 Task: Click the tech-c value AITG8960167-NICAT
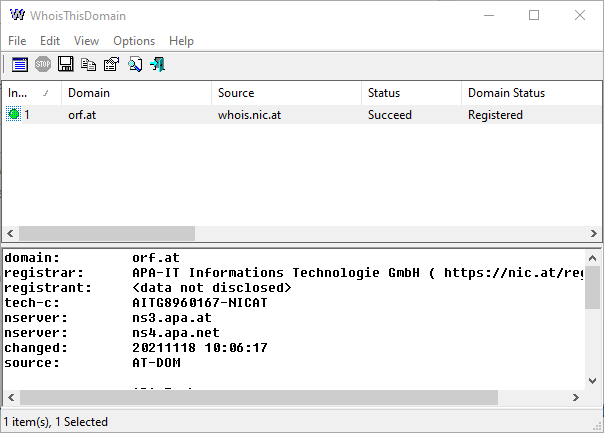click(x=200, y=303)
